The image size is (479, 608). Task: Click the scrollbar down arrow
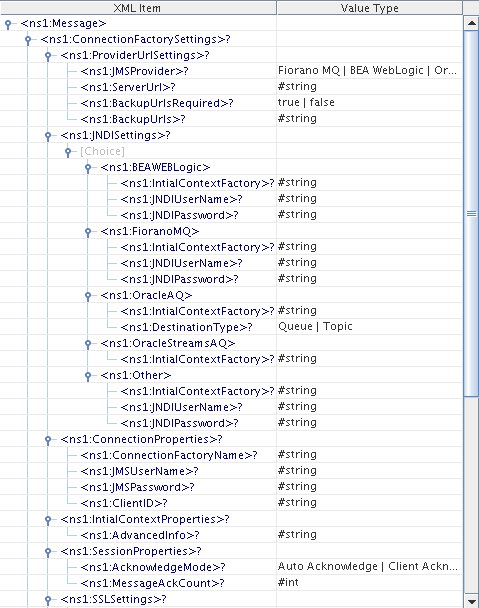coord(472,601)
